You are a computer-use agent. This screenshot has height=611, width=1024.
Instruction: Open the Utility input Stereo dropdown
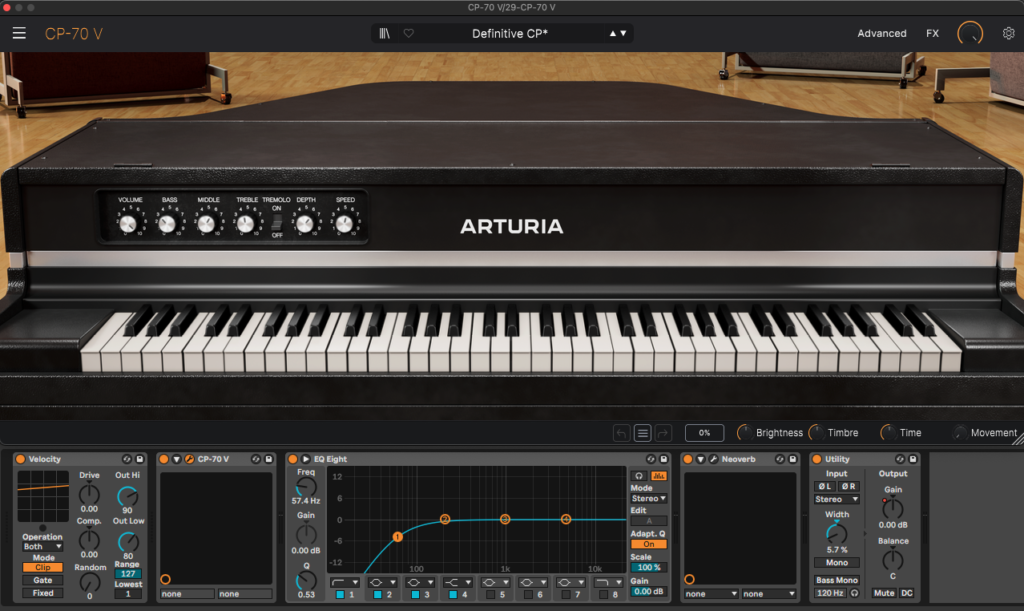coord(836,499)
